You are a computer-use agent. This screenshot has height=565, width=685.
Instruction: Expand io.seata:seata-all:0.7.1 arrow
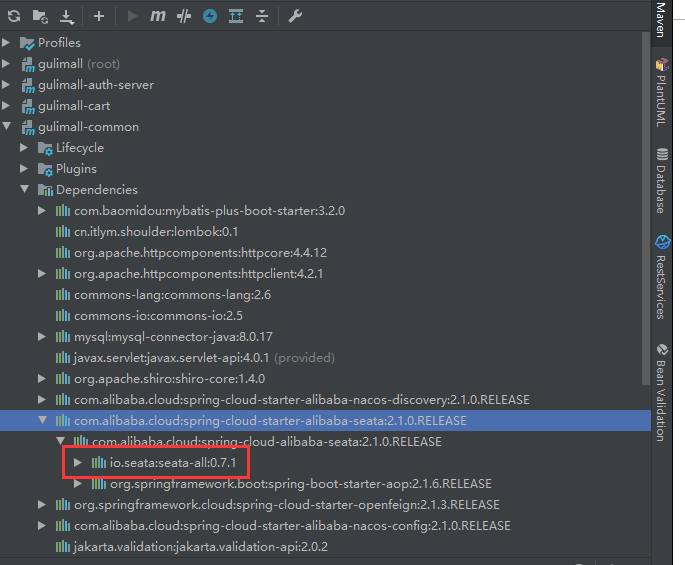click(x=78, y=462)
